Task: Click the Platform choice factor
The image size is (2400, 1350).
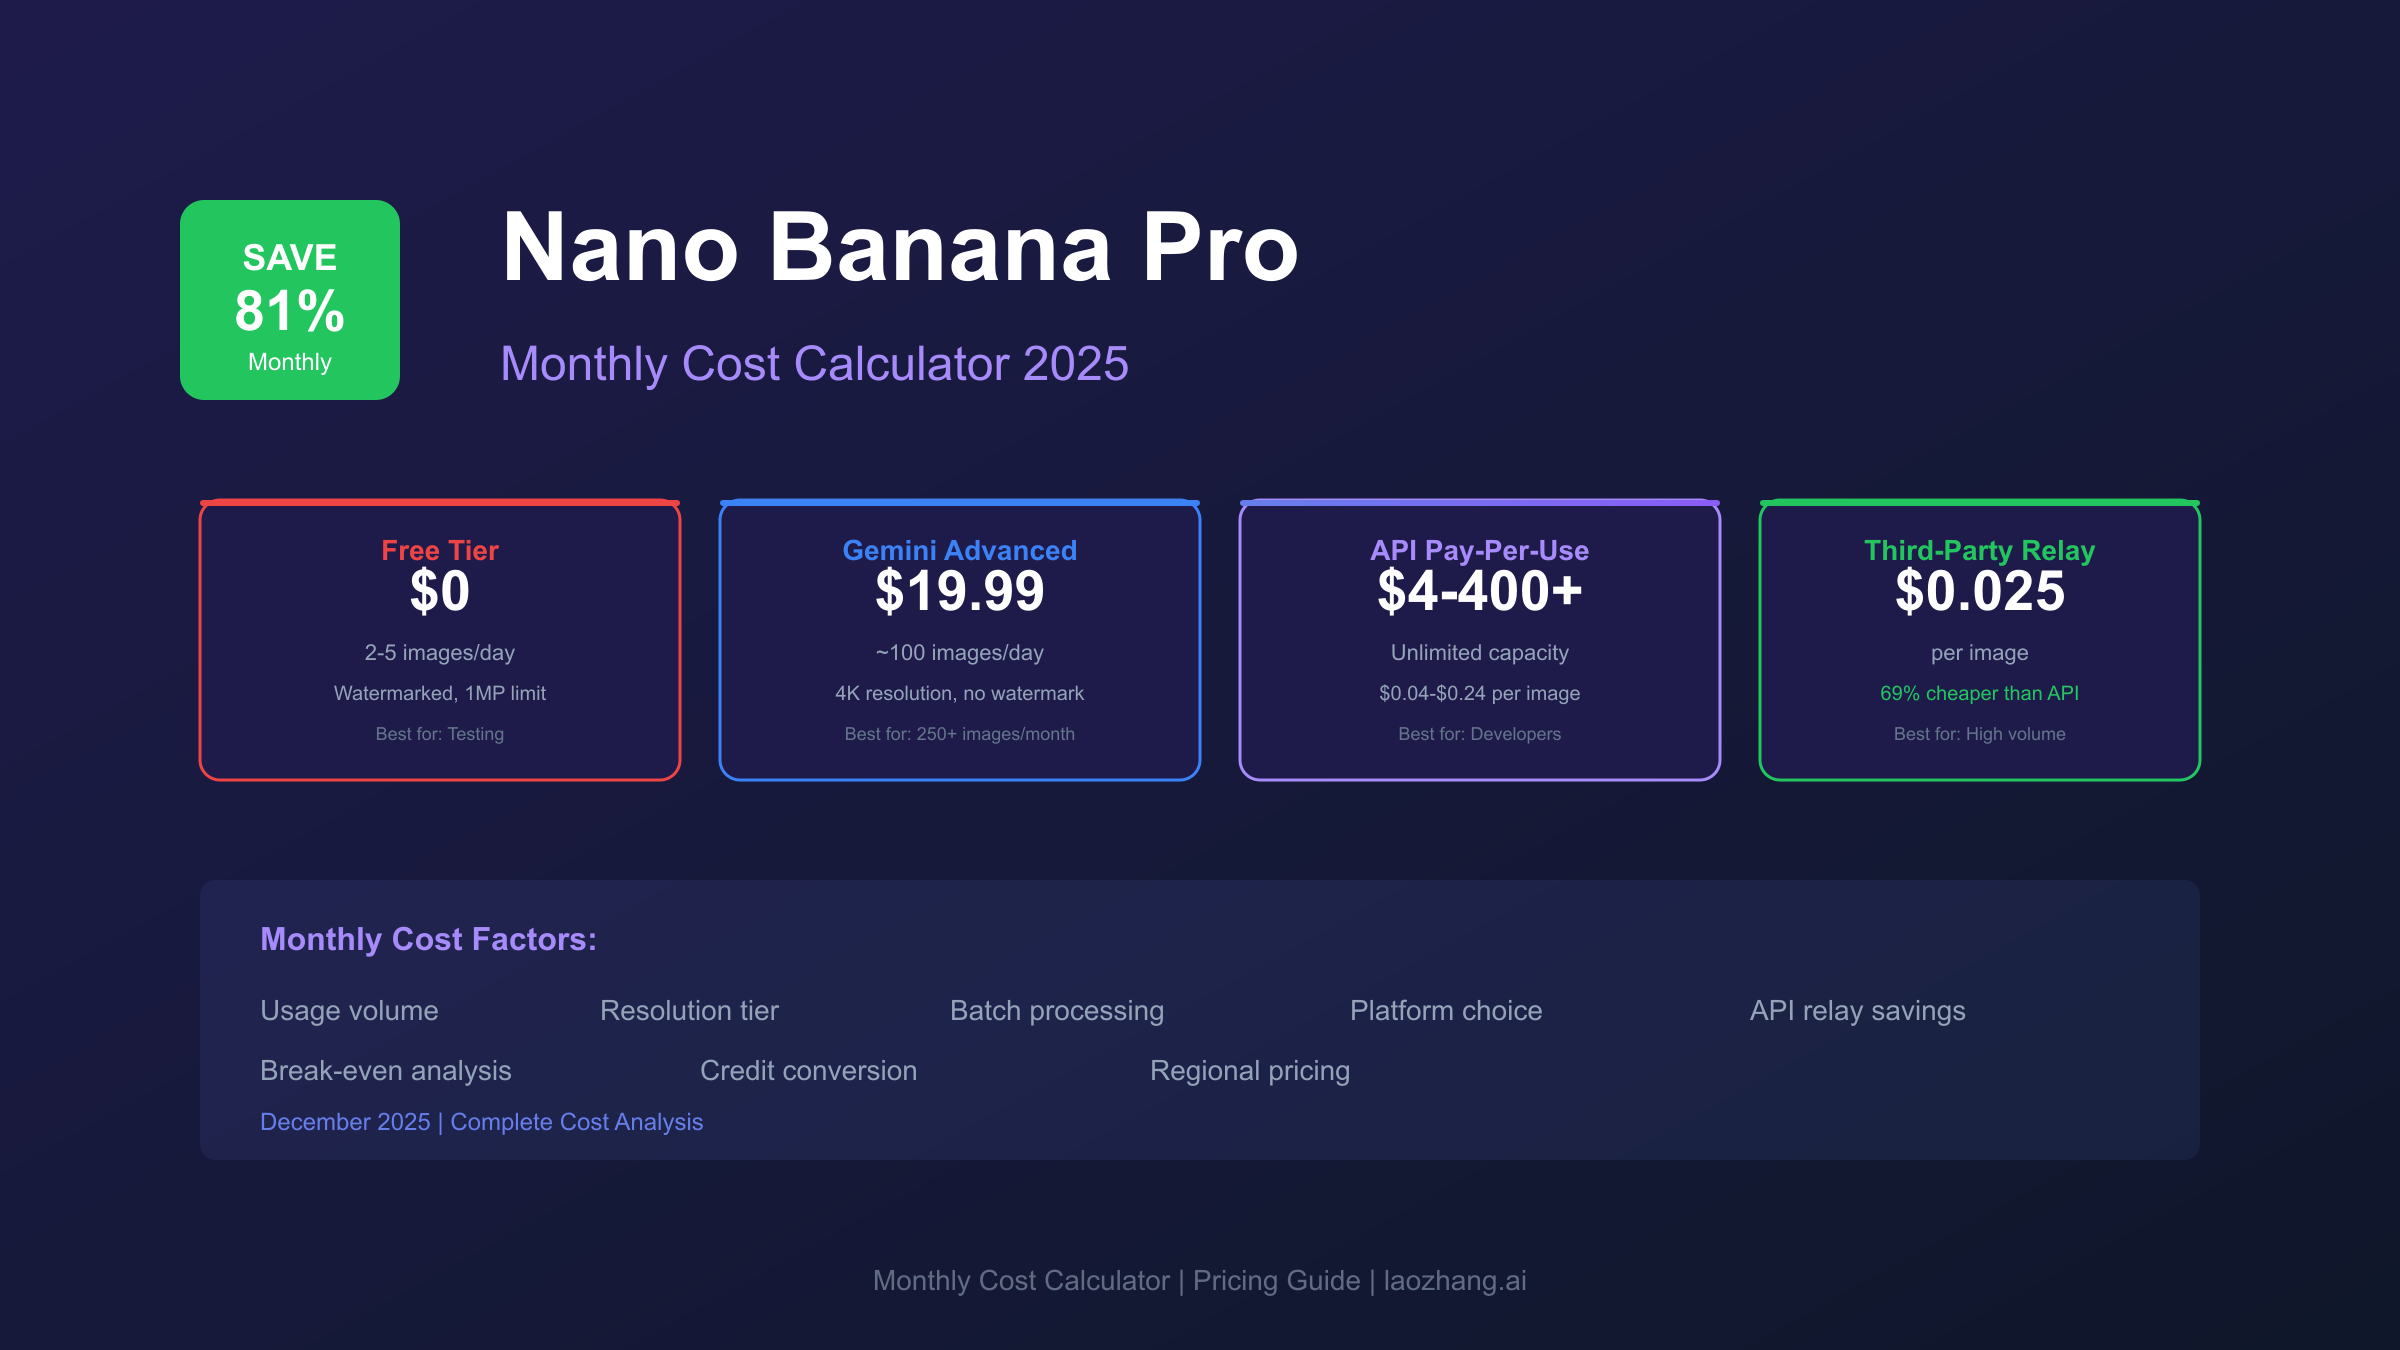Action: [1445, 1010]
